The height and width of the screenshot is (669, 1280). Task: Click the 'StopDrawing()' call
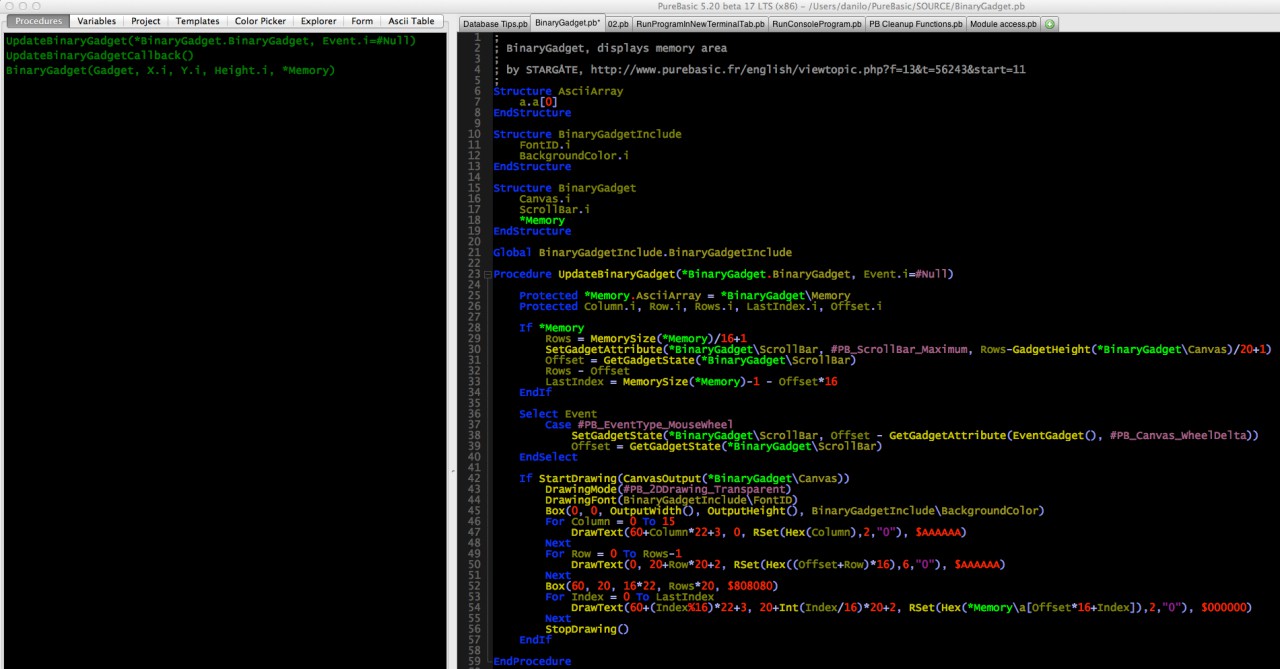coord(587,629)
